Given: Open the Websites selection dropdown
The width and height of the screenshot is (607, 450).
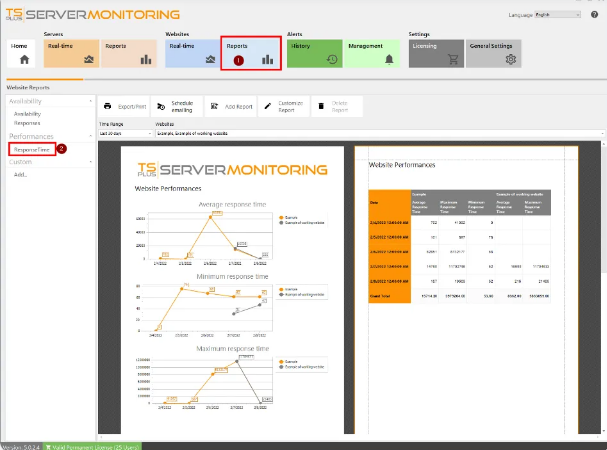Looking at the screenshot, I should [380, 133].
